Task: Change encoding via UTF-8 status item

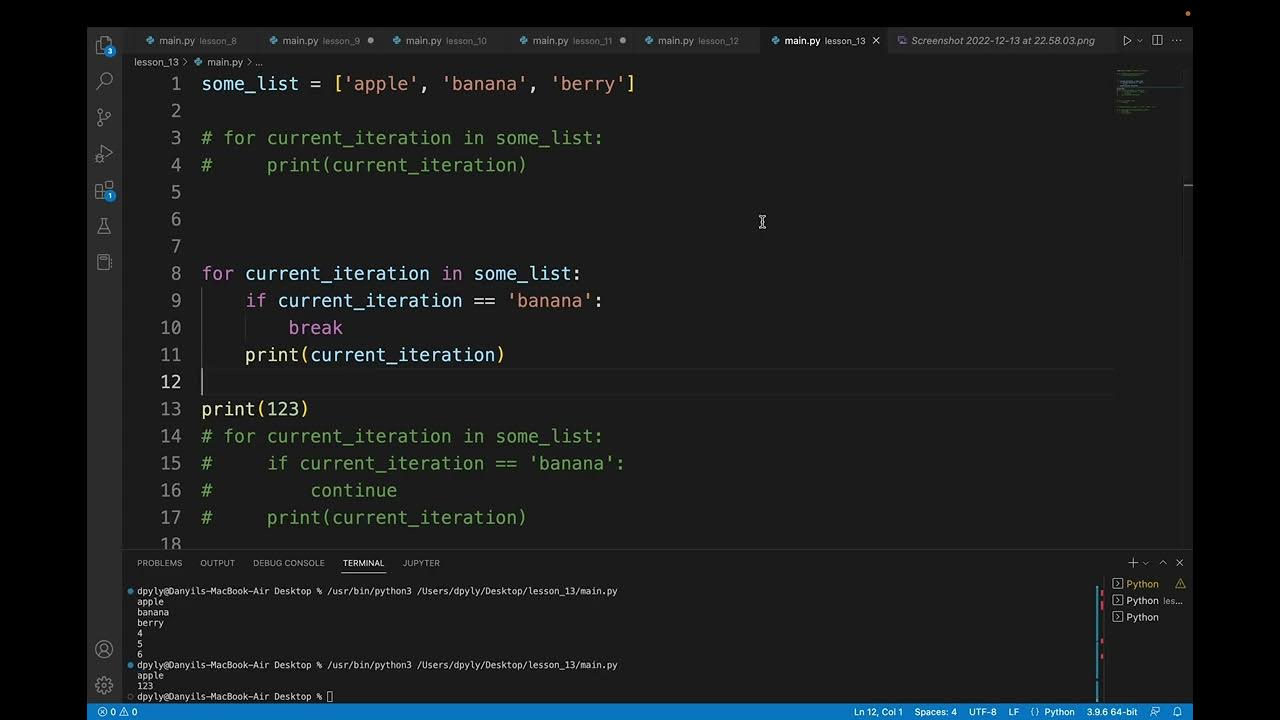Action: 982,712
